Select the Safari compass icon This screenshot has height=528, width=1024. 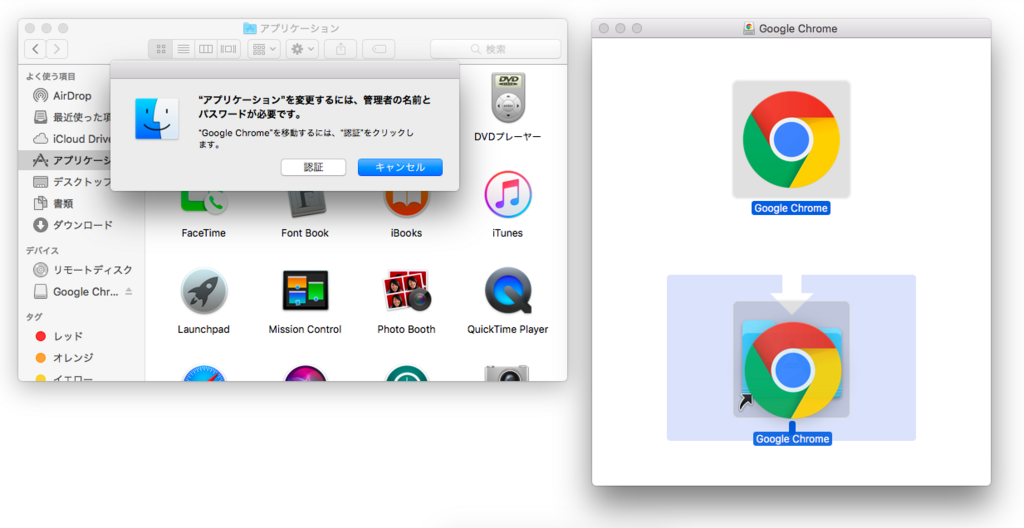pos(204,373)
